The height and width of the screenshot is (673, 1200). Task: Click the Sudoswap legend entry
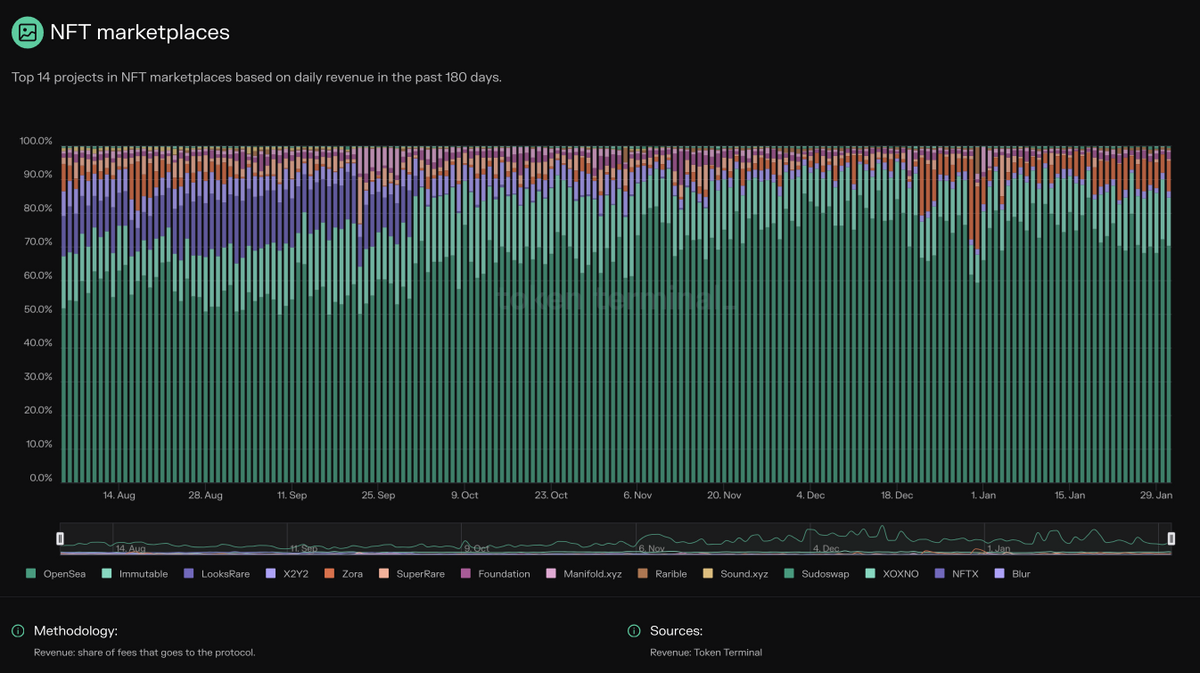tap(817, 574)
